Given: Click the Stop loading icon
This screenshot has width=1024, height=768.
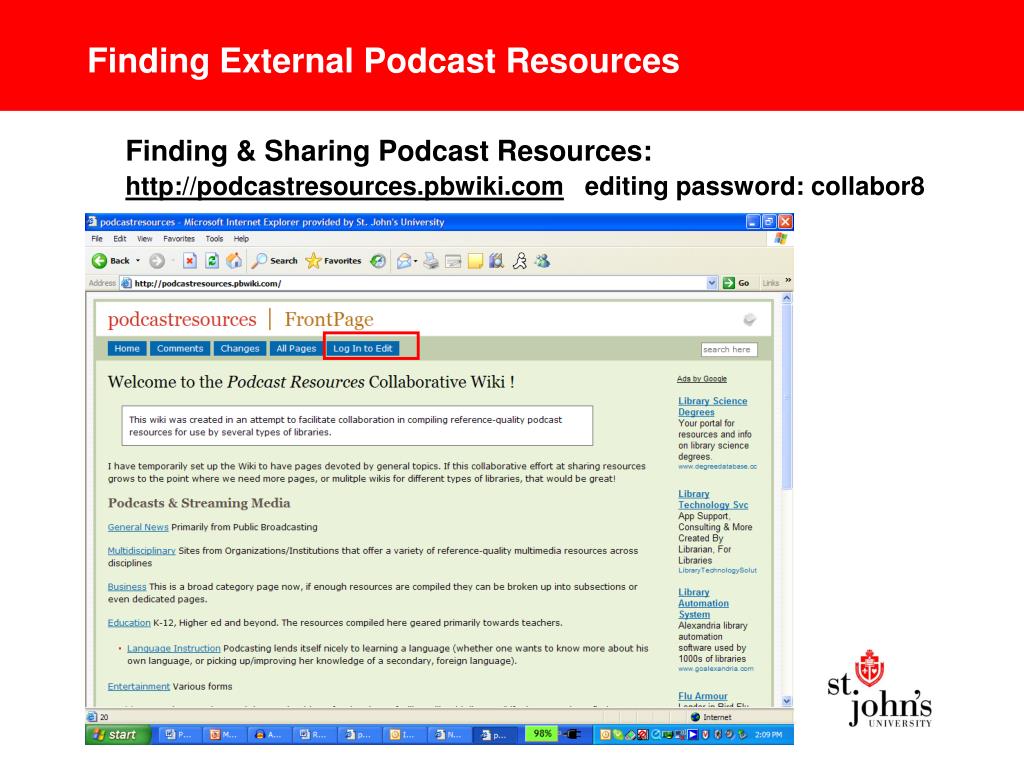Looking at the screenshot, I should tap(189, 261).
